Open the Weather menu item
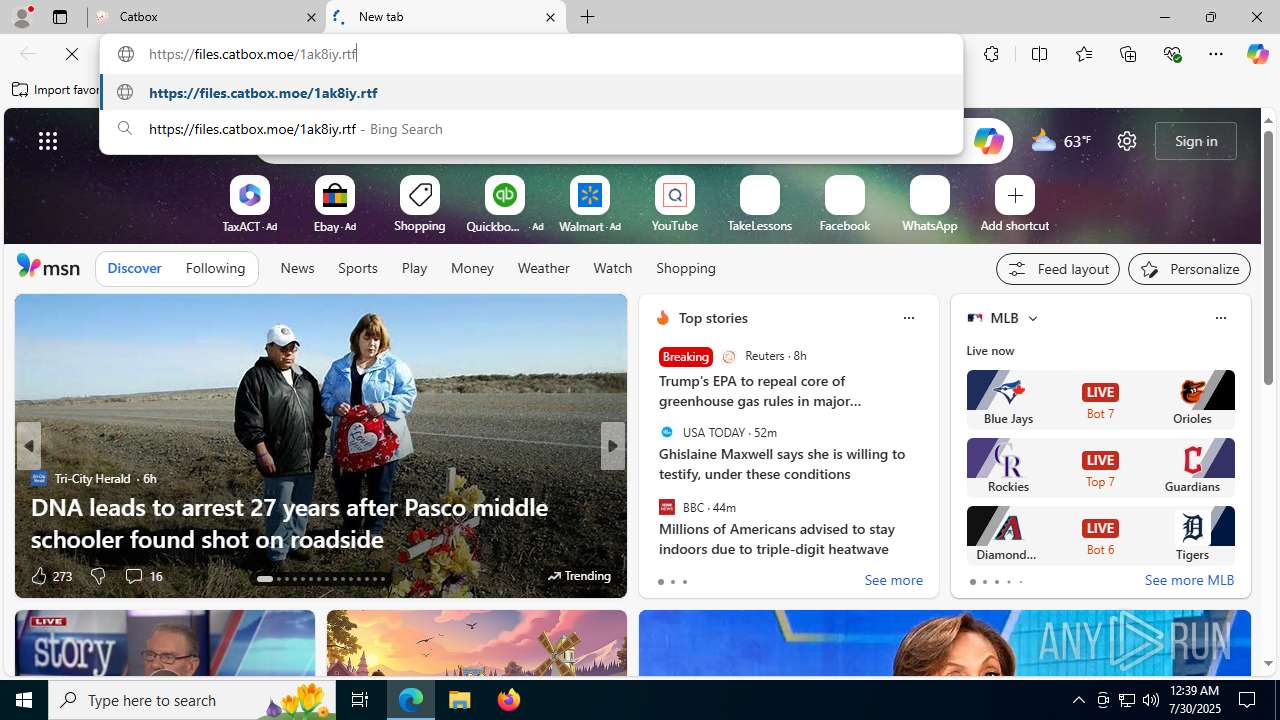This screenshot has height=720, width=1280. point(543,268)
